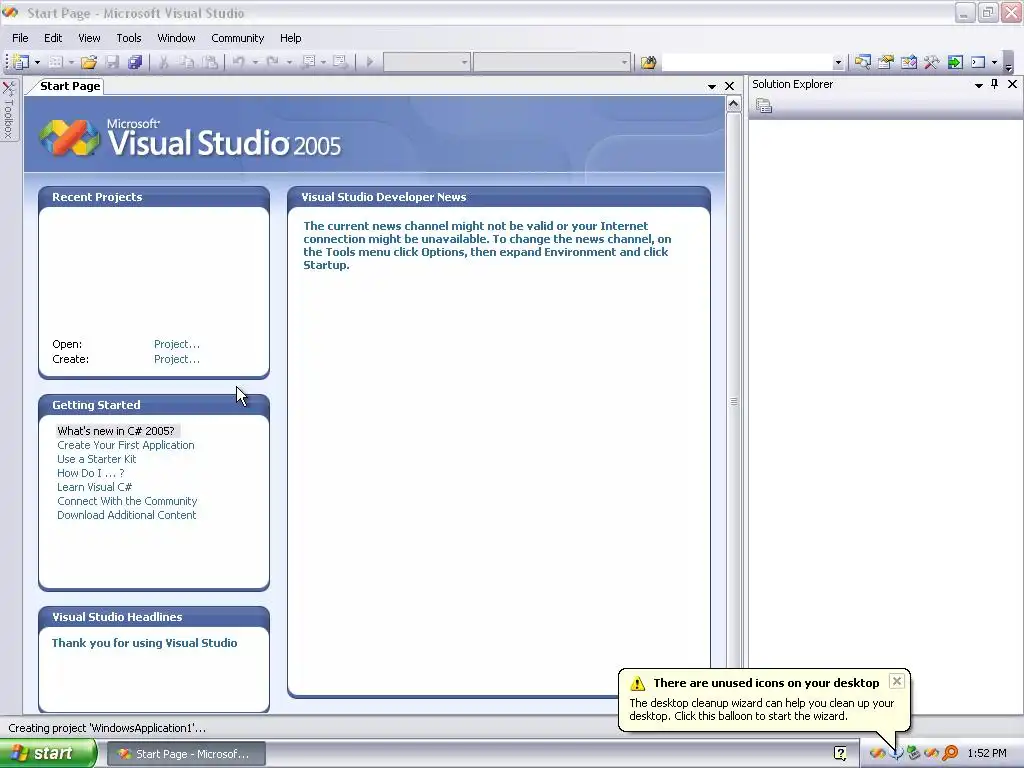This screenshot has width=1024, height=768.
Task: Open the Start Page active files dropdown
Action: click(x=712, y=86)
